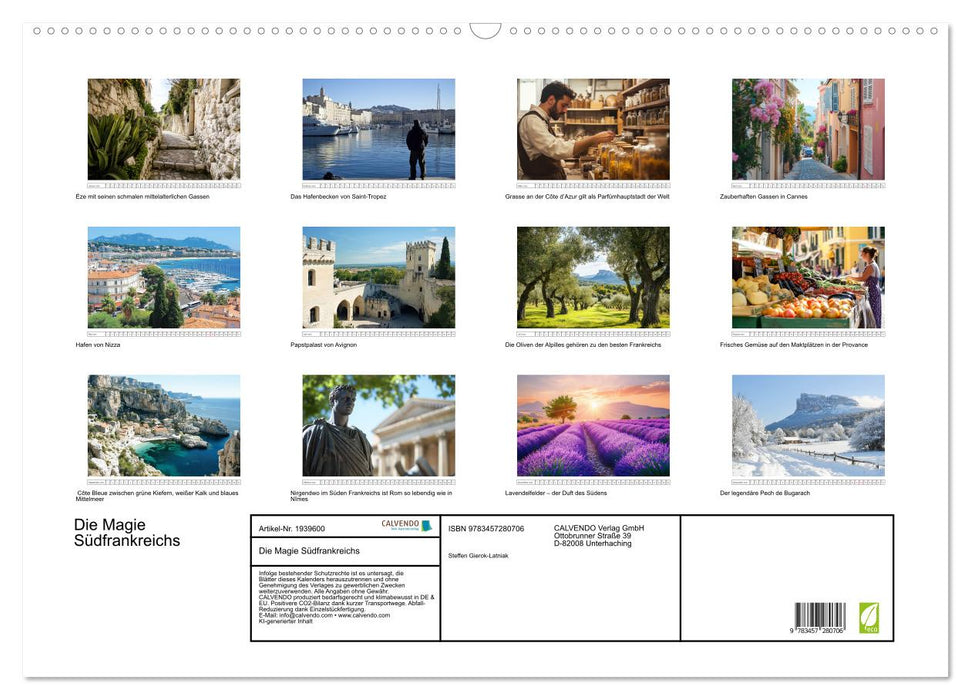971x700 pixels.
Task: Open the Alpilles olive grove photo
Action: click(x=594, y=277)
